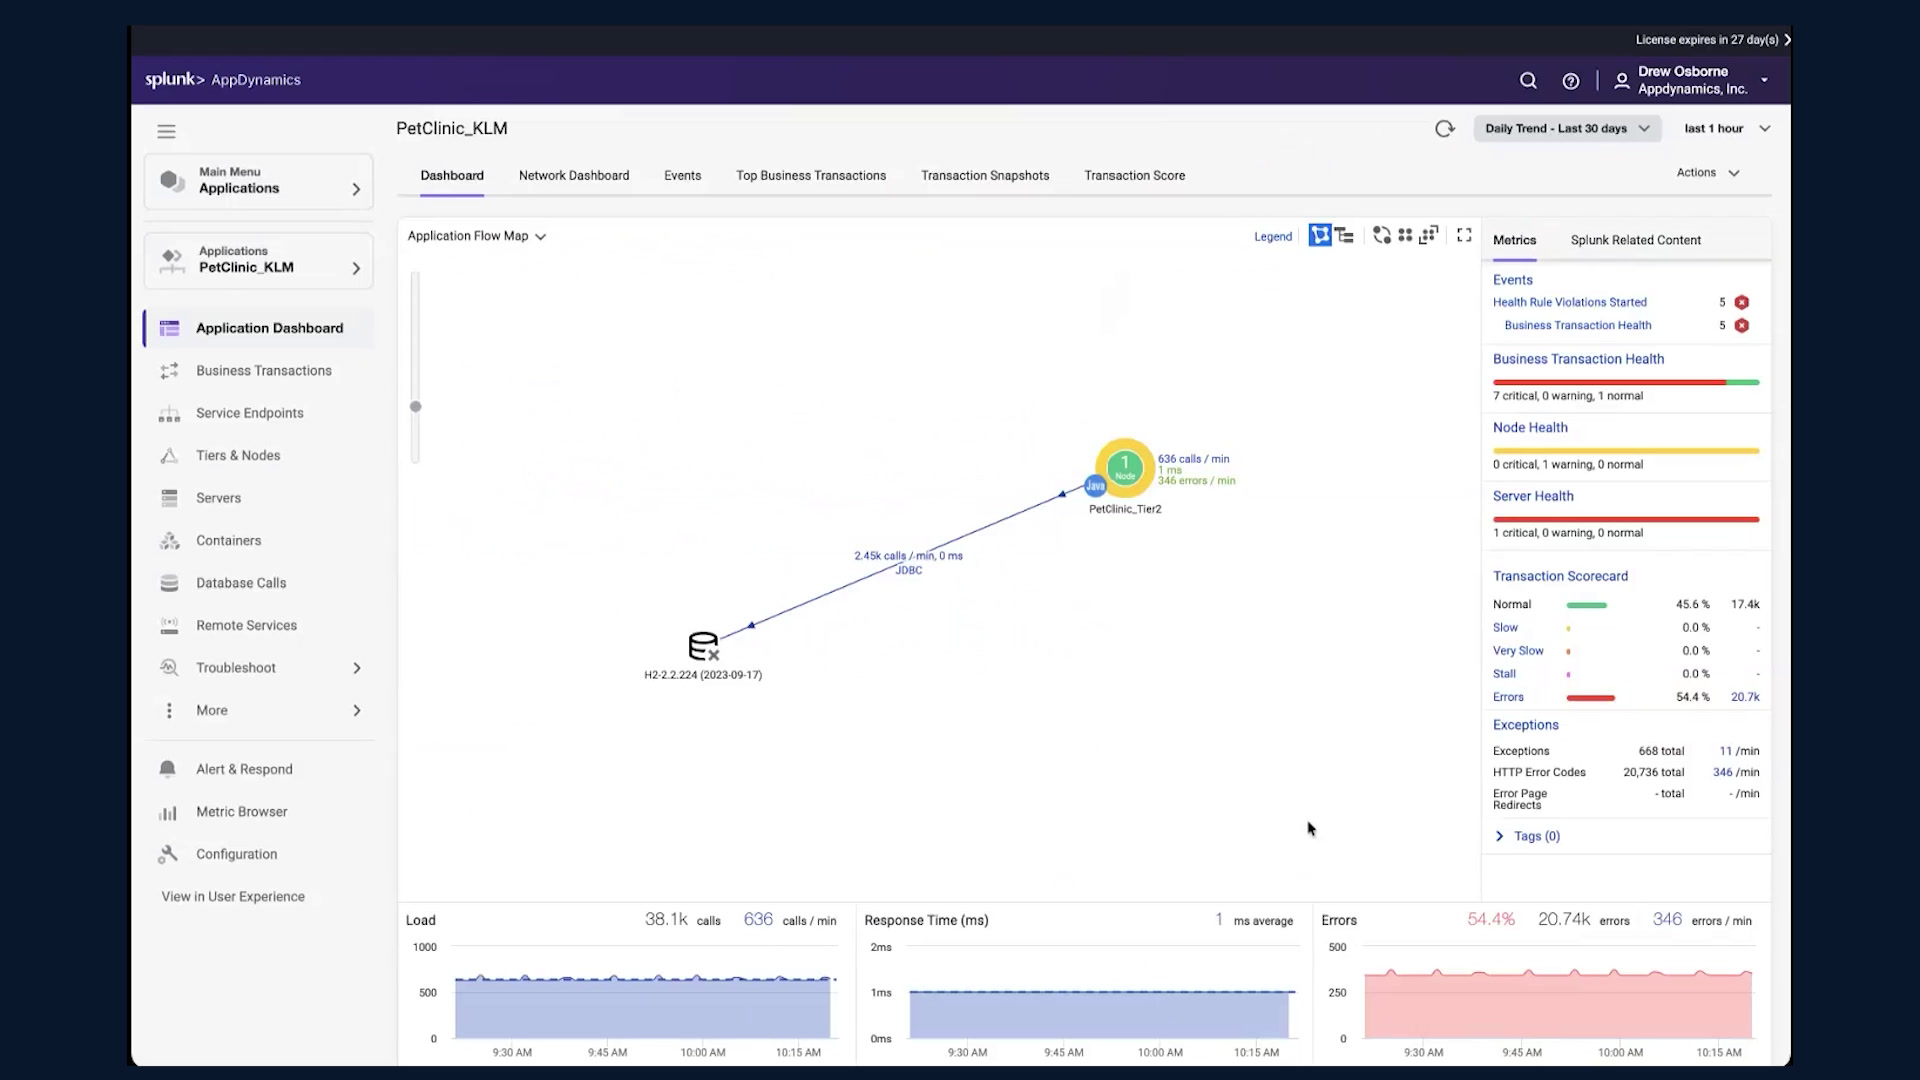Open the Application Flow Map dropdown
Image resolution: width=1920 pixels, height=1080 pixels.
point(477,236)
